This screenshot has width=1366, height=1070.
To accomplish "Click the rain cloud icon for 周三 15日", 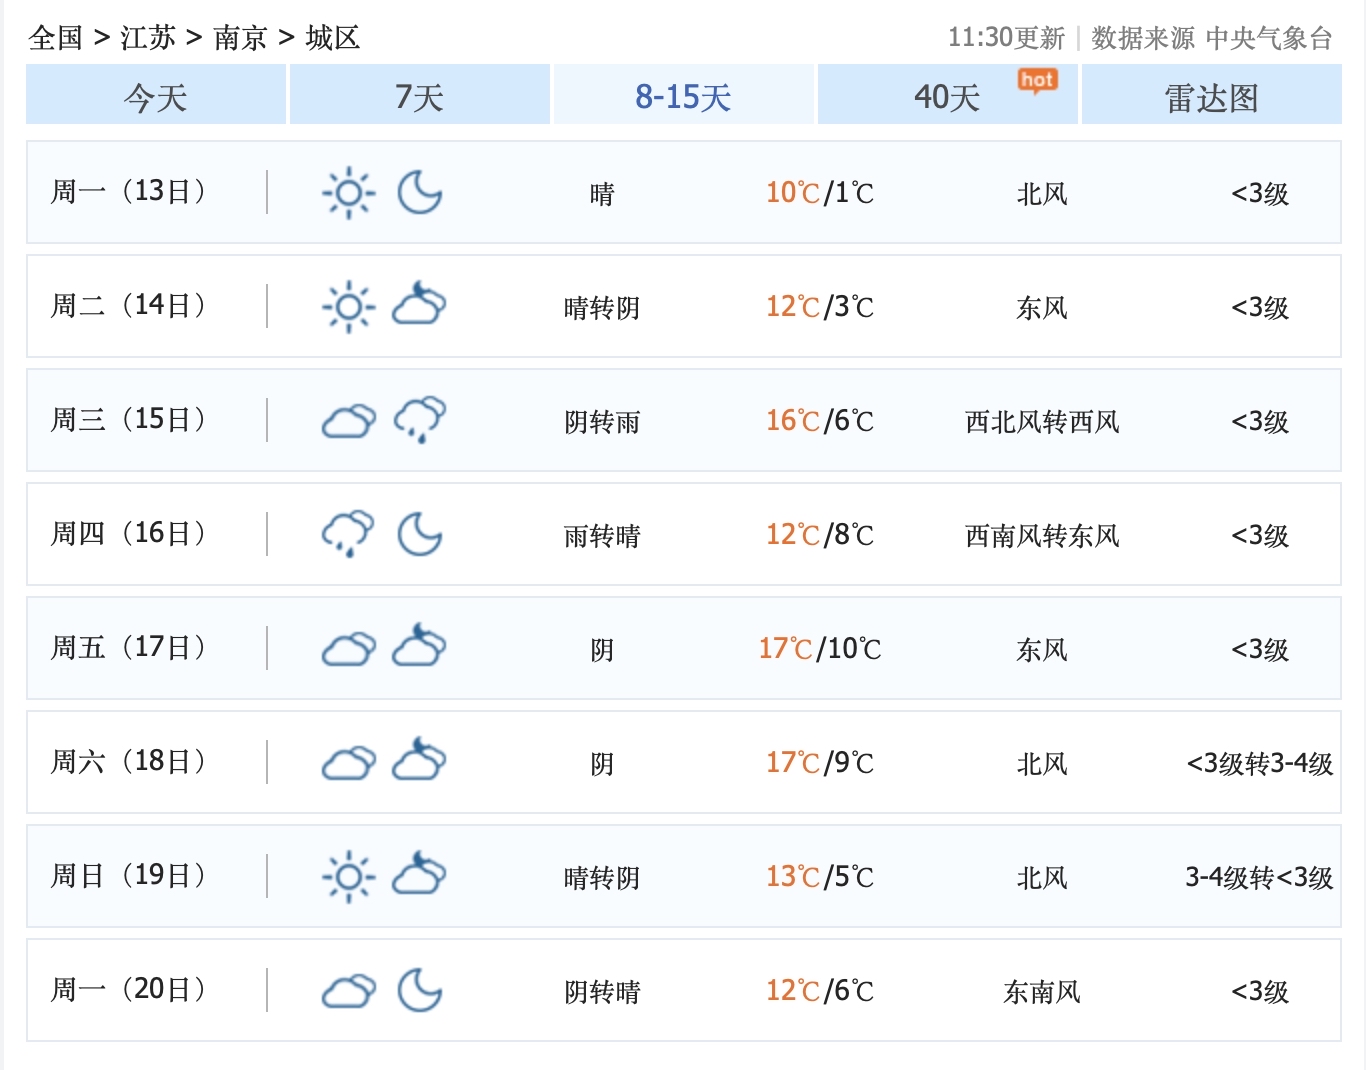I will [420, 420].
